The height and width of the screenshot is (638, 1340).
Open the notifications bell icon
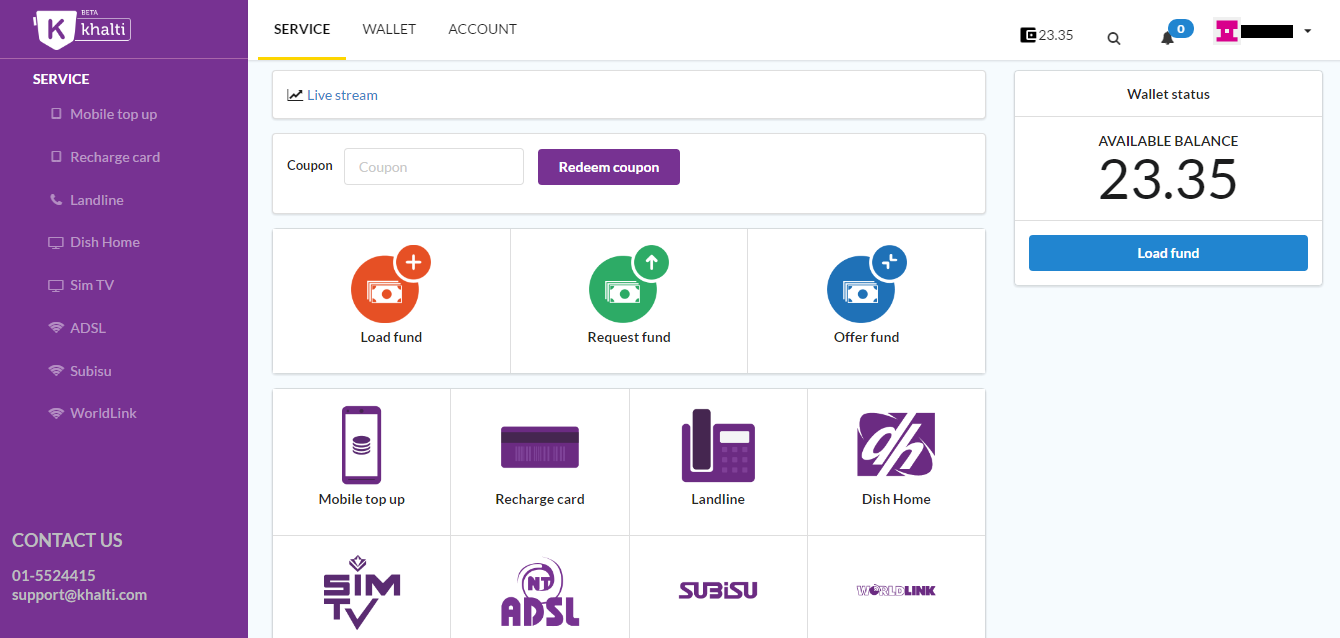(x=1167, y=38)
